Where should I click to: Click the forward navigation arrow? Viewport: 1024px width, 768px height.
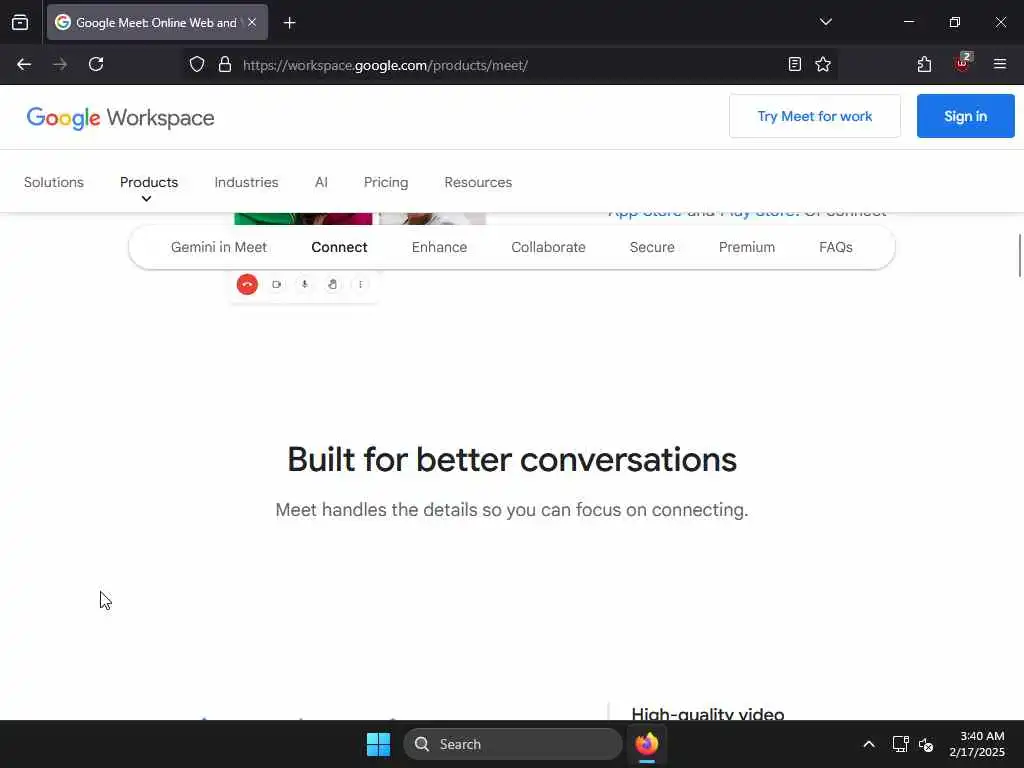pyautogui.click(x=60, y=65)
